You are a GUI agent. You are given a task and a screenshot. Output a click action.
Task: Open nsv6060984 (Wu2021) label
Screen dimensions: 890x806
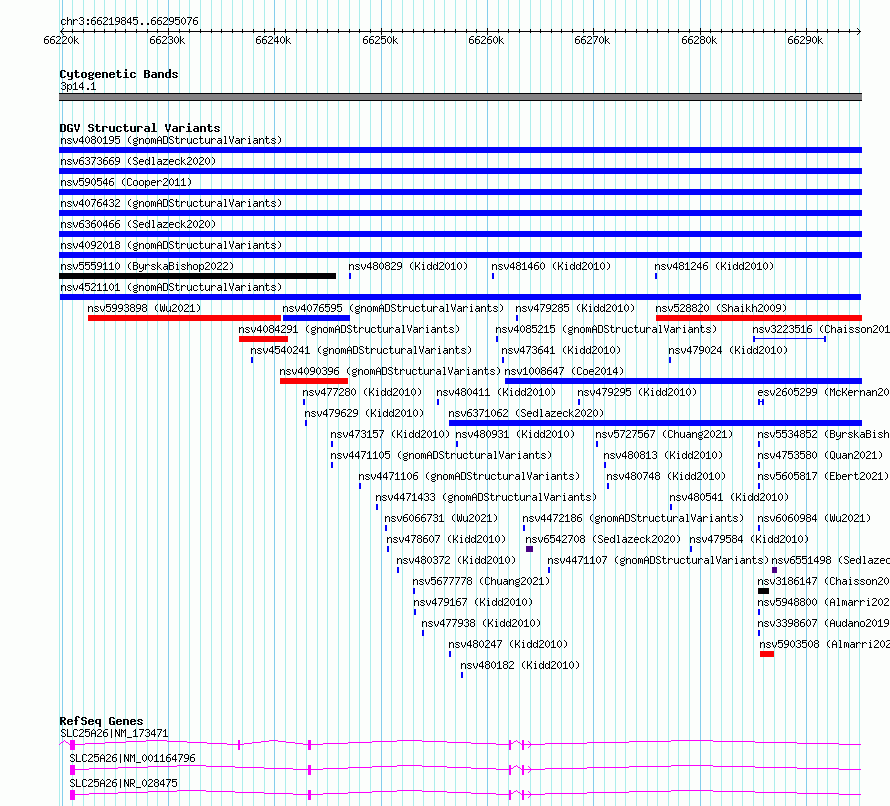point(815,518)
